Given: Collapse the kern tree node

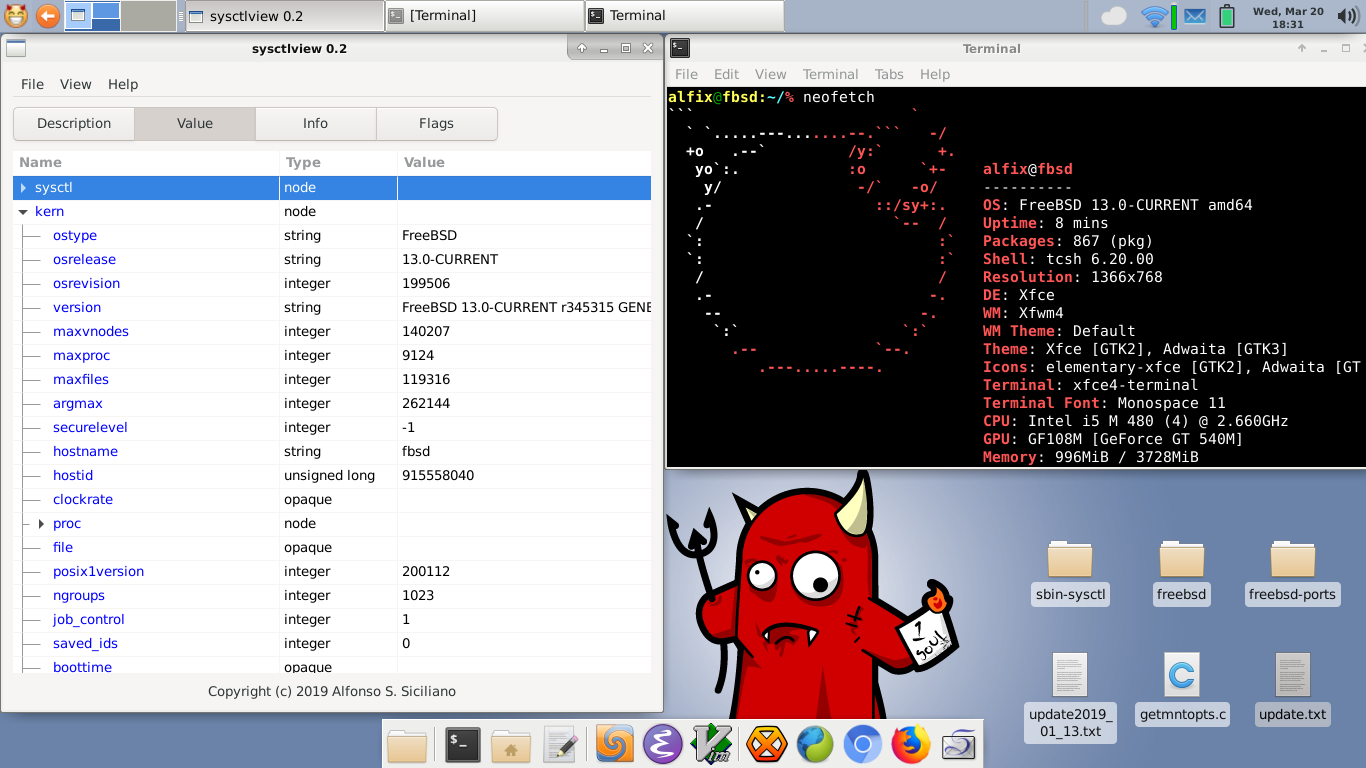Looking at the screenshot, I should point(24,212).
